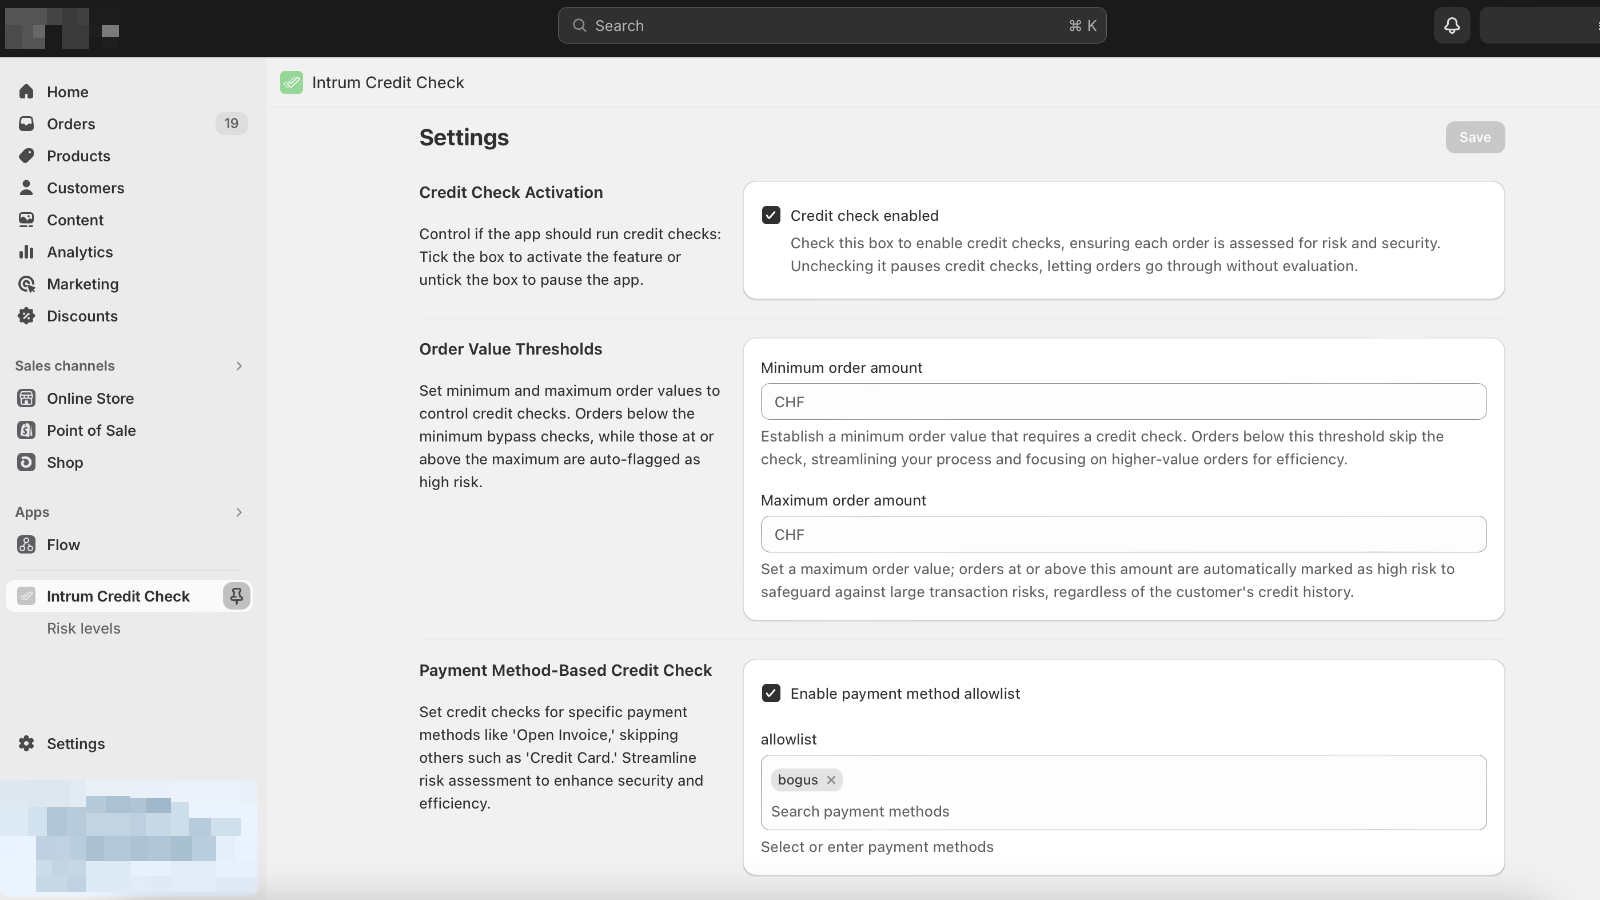The width and height of the screenshot is (1600, 900).
Task: Open Orders via its inbox icon
Action: [27, 124]
